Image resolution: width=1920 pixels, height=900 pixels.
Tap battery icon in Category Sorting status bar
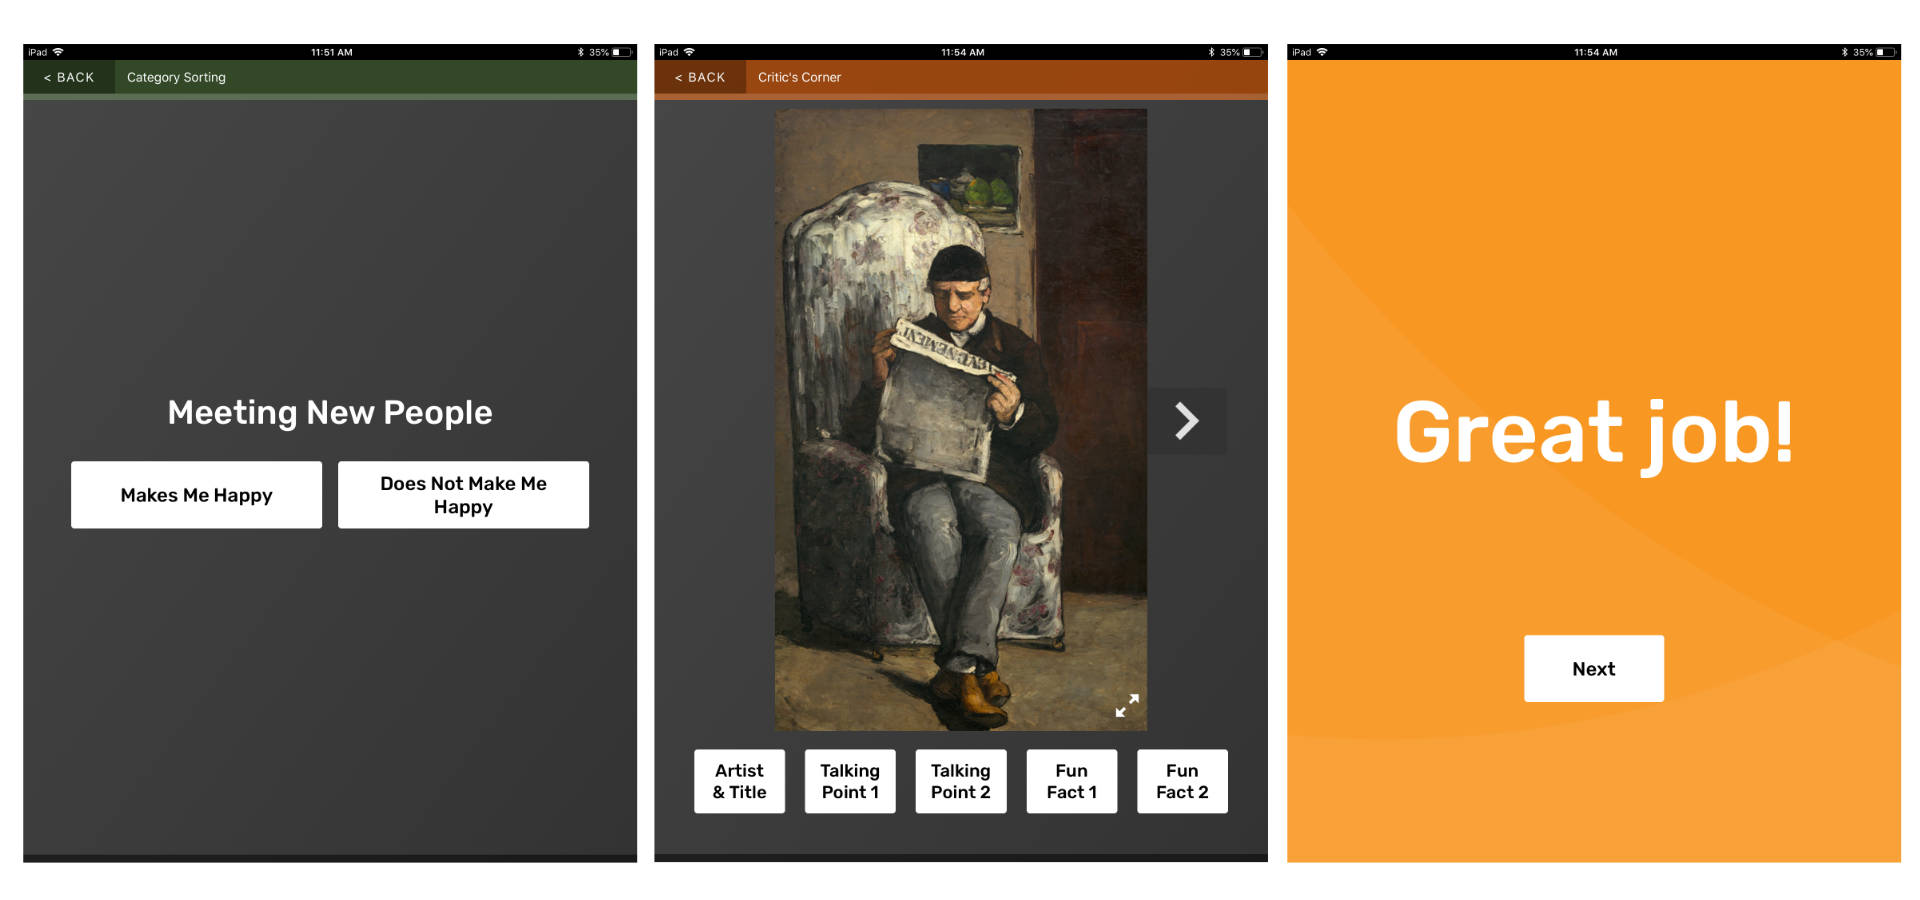pos(623,52)
